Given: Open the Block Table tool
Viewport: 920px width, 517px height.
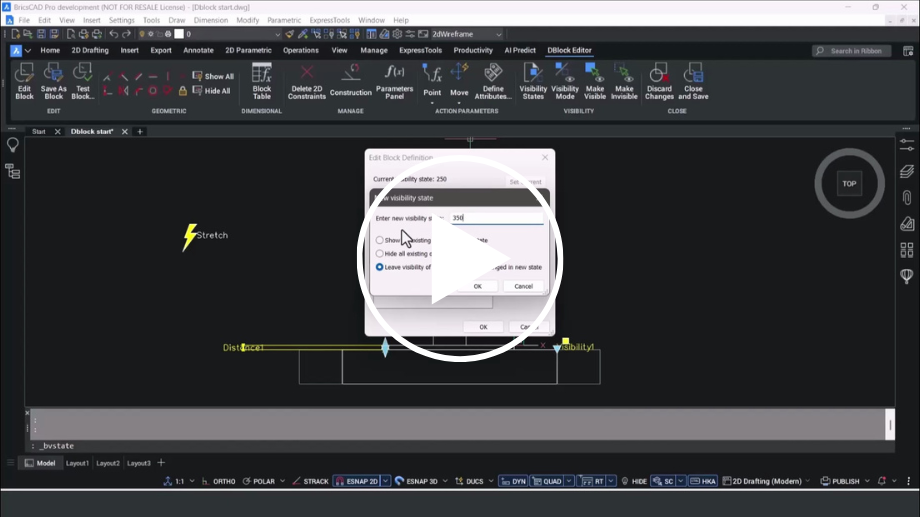Looking at the screenshot, I should pos(262,81).
